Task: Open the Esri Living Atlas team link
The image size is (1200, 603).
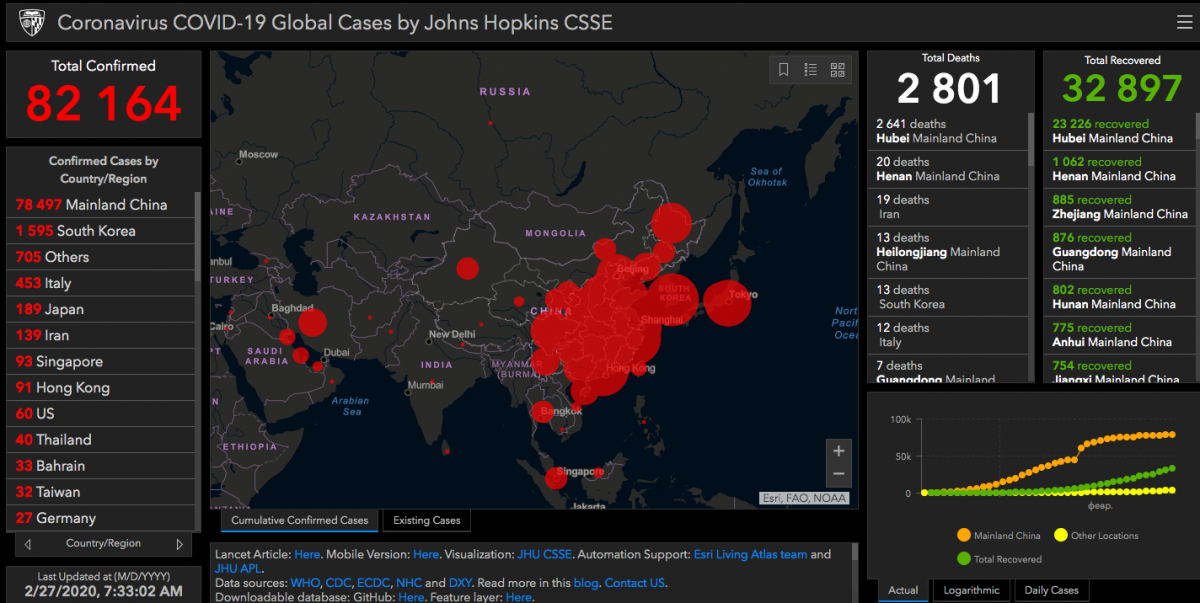Action: click(750, 554)
